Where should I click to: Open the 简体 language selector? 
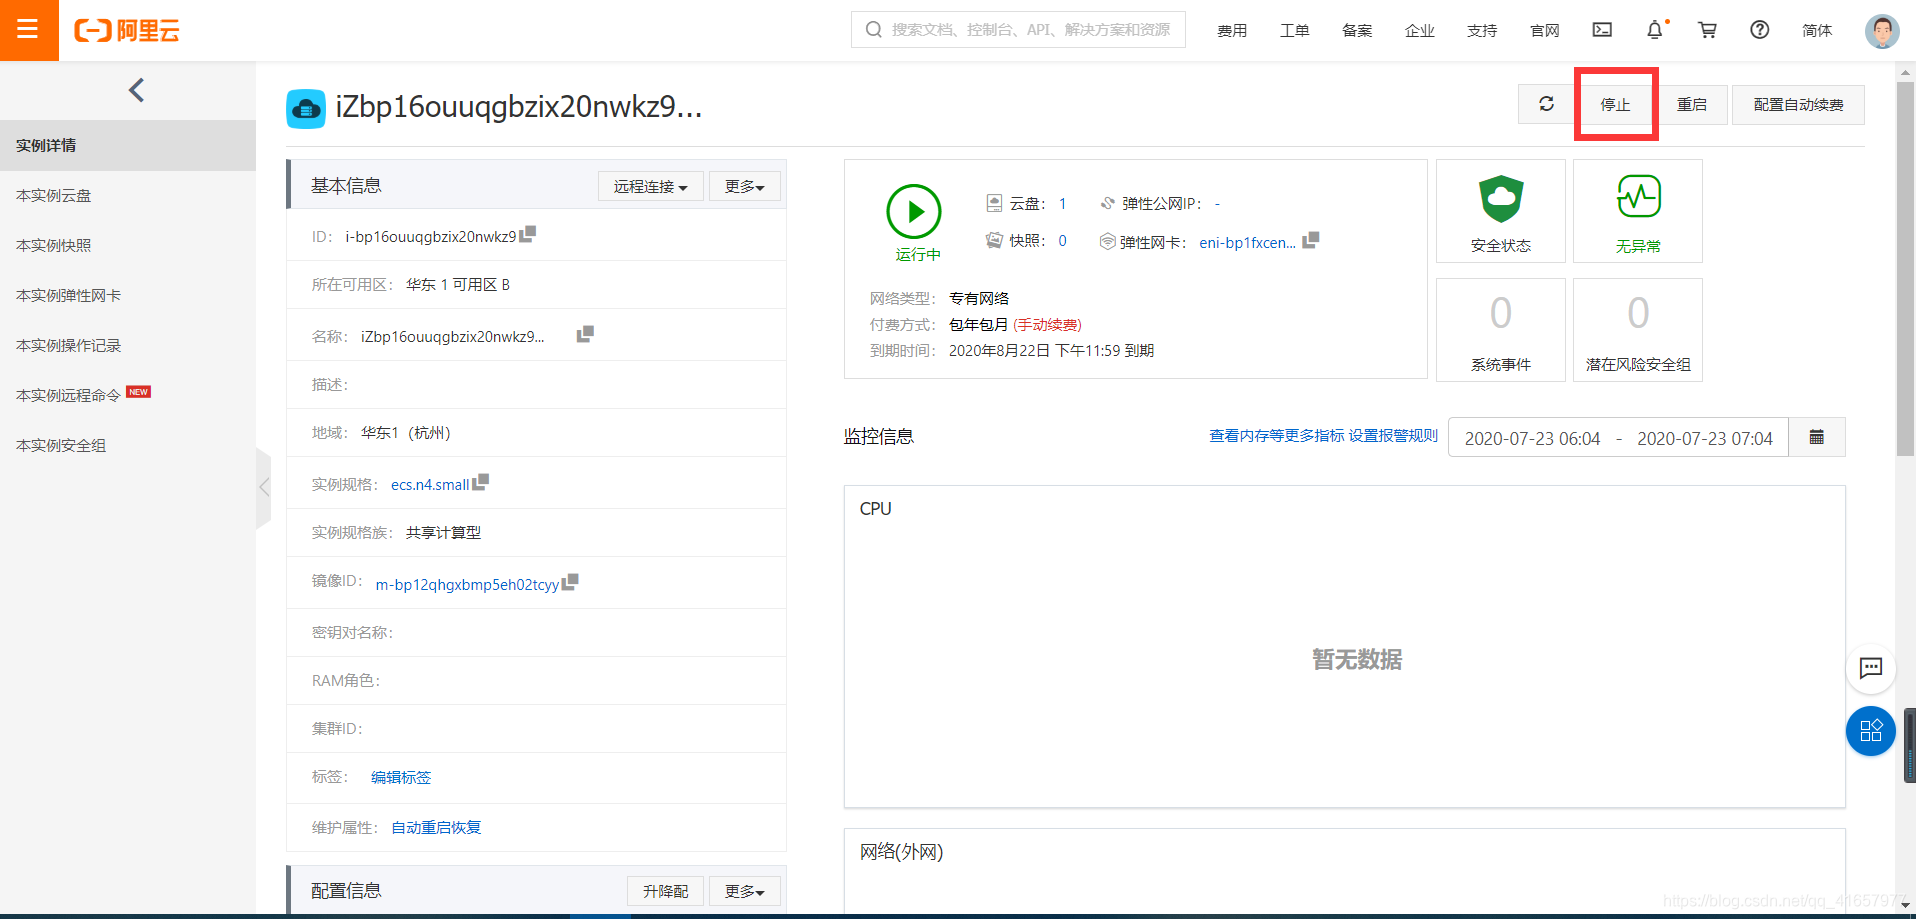click(1817, 31)
